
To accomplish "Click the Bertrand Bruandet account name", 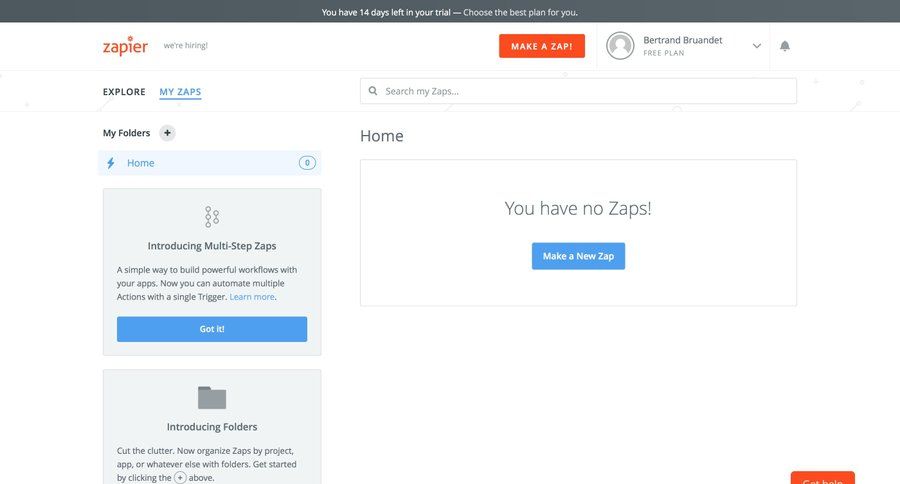I will 682,40.
